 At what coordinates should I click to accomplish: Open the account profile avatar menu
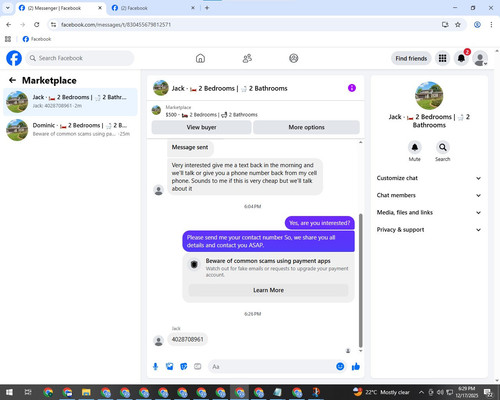[x=480, y=58]
